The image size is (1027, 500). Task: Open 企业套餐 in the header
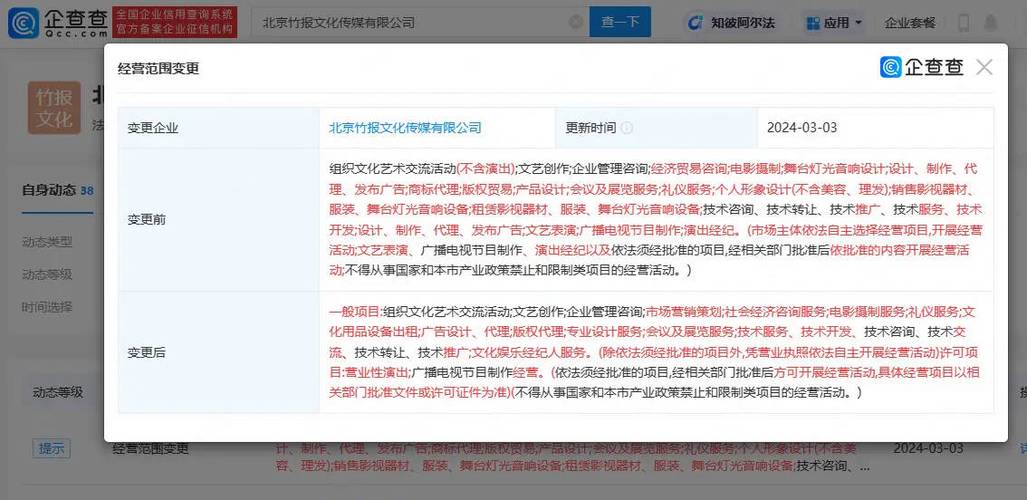(910, 23)
